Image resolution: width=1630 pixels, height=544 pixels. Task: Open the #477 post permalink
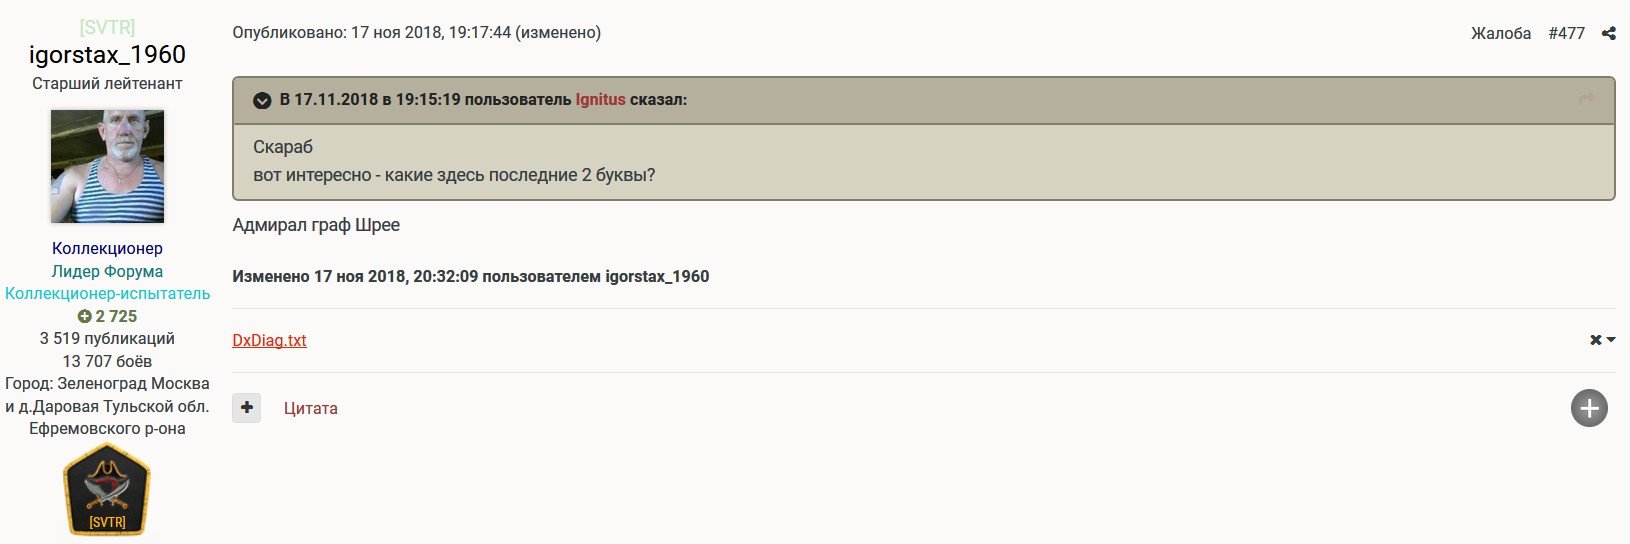pos(1566,33)
